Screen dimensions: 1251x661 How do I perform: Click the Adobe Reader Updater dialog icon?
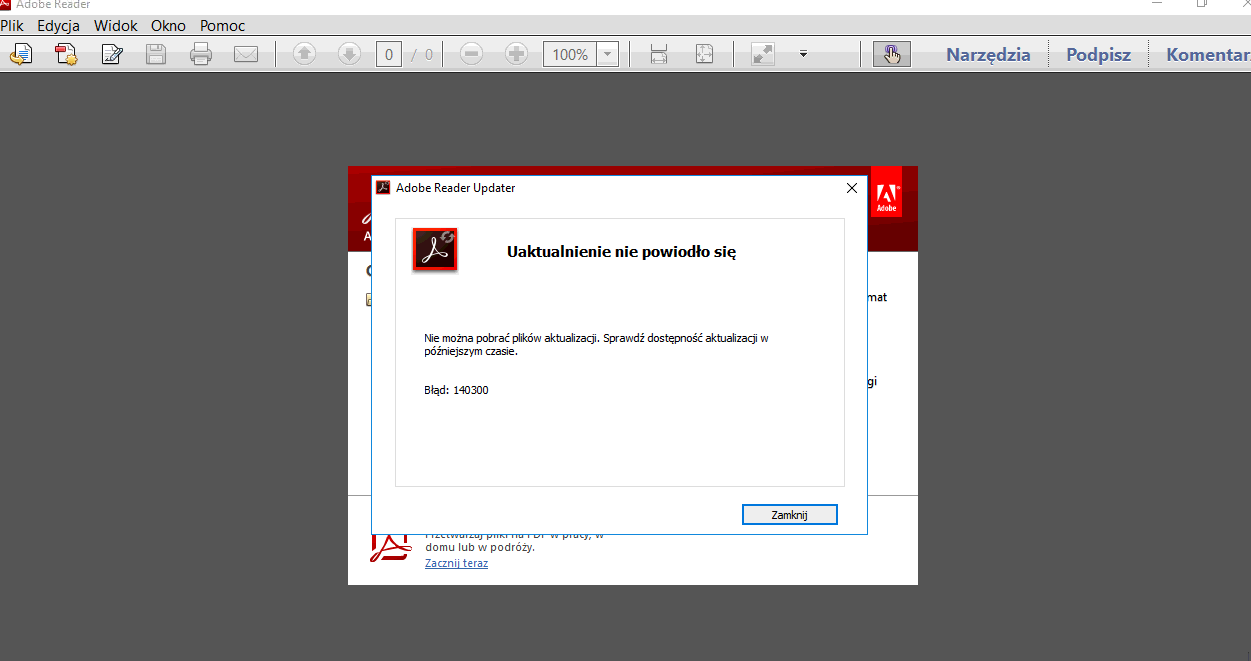(435, 248)
